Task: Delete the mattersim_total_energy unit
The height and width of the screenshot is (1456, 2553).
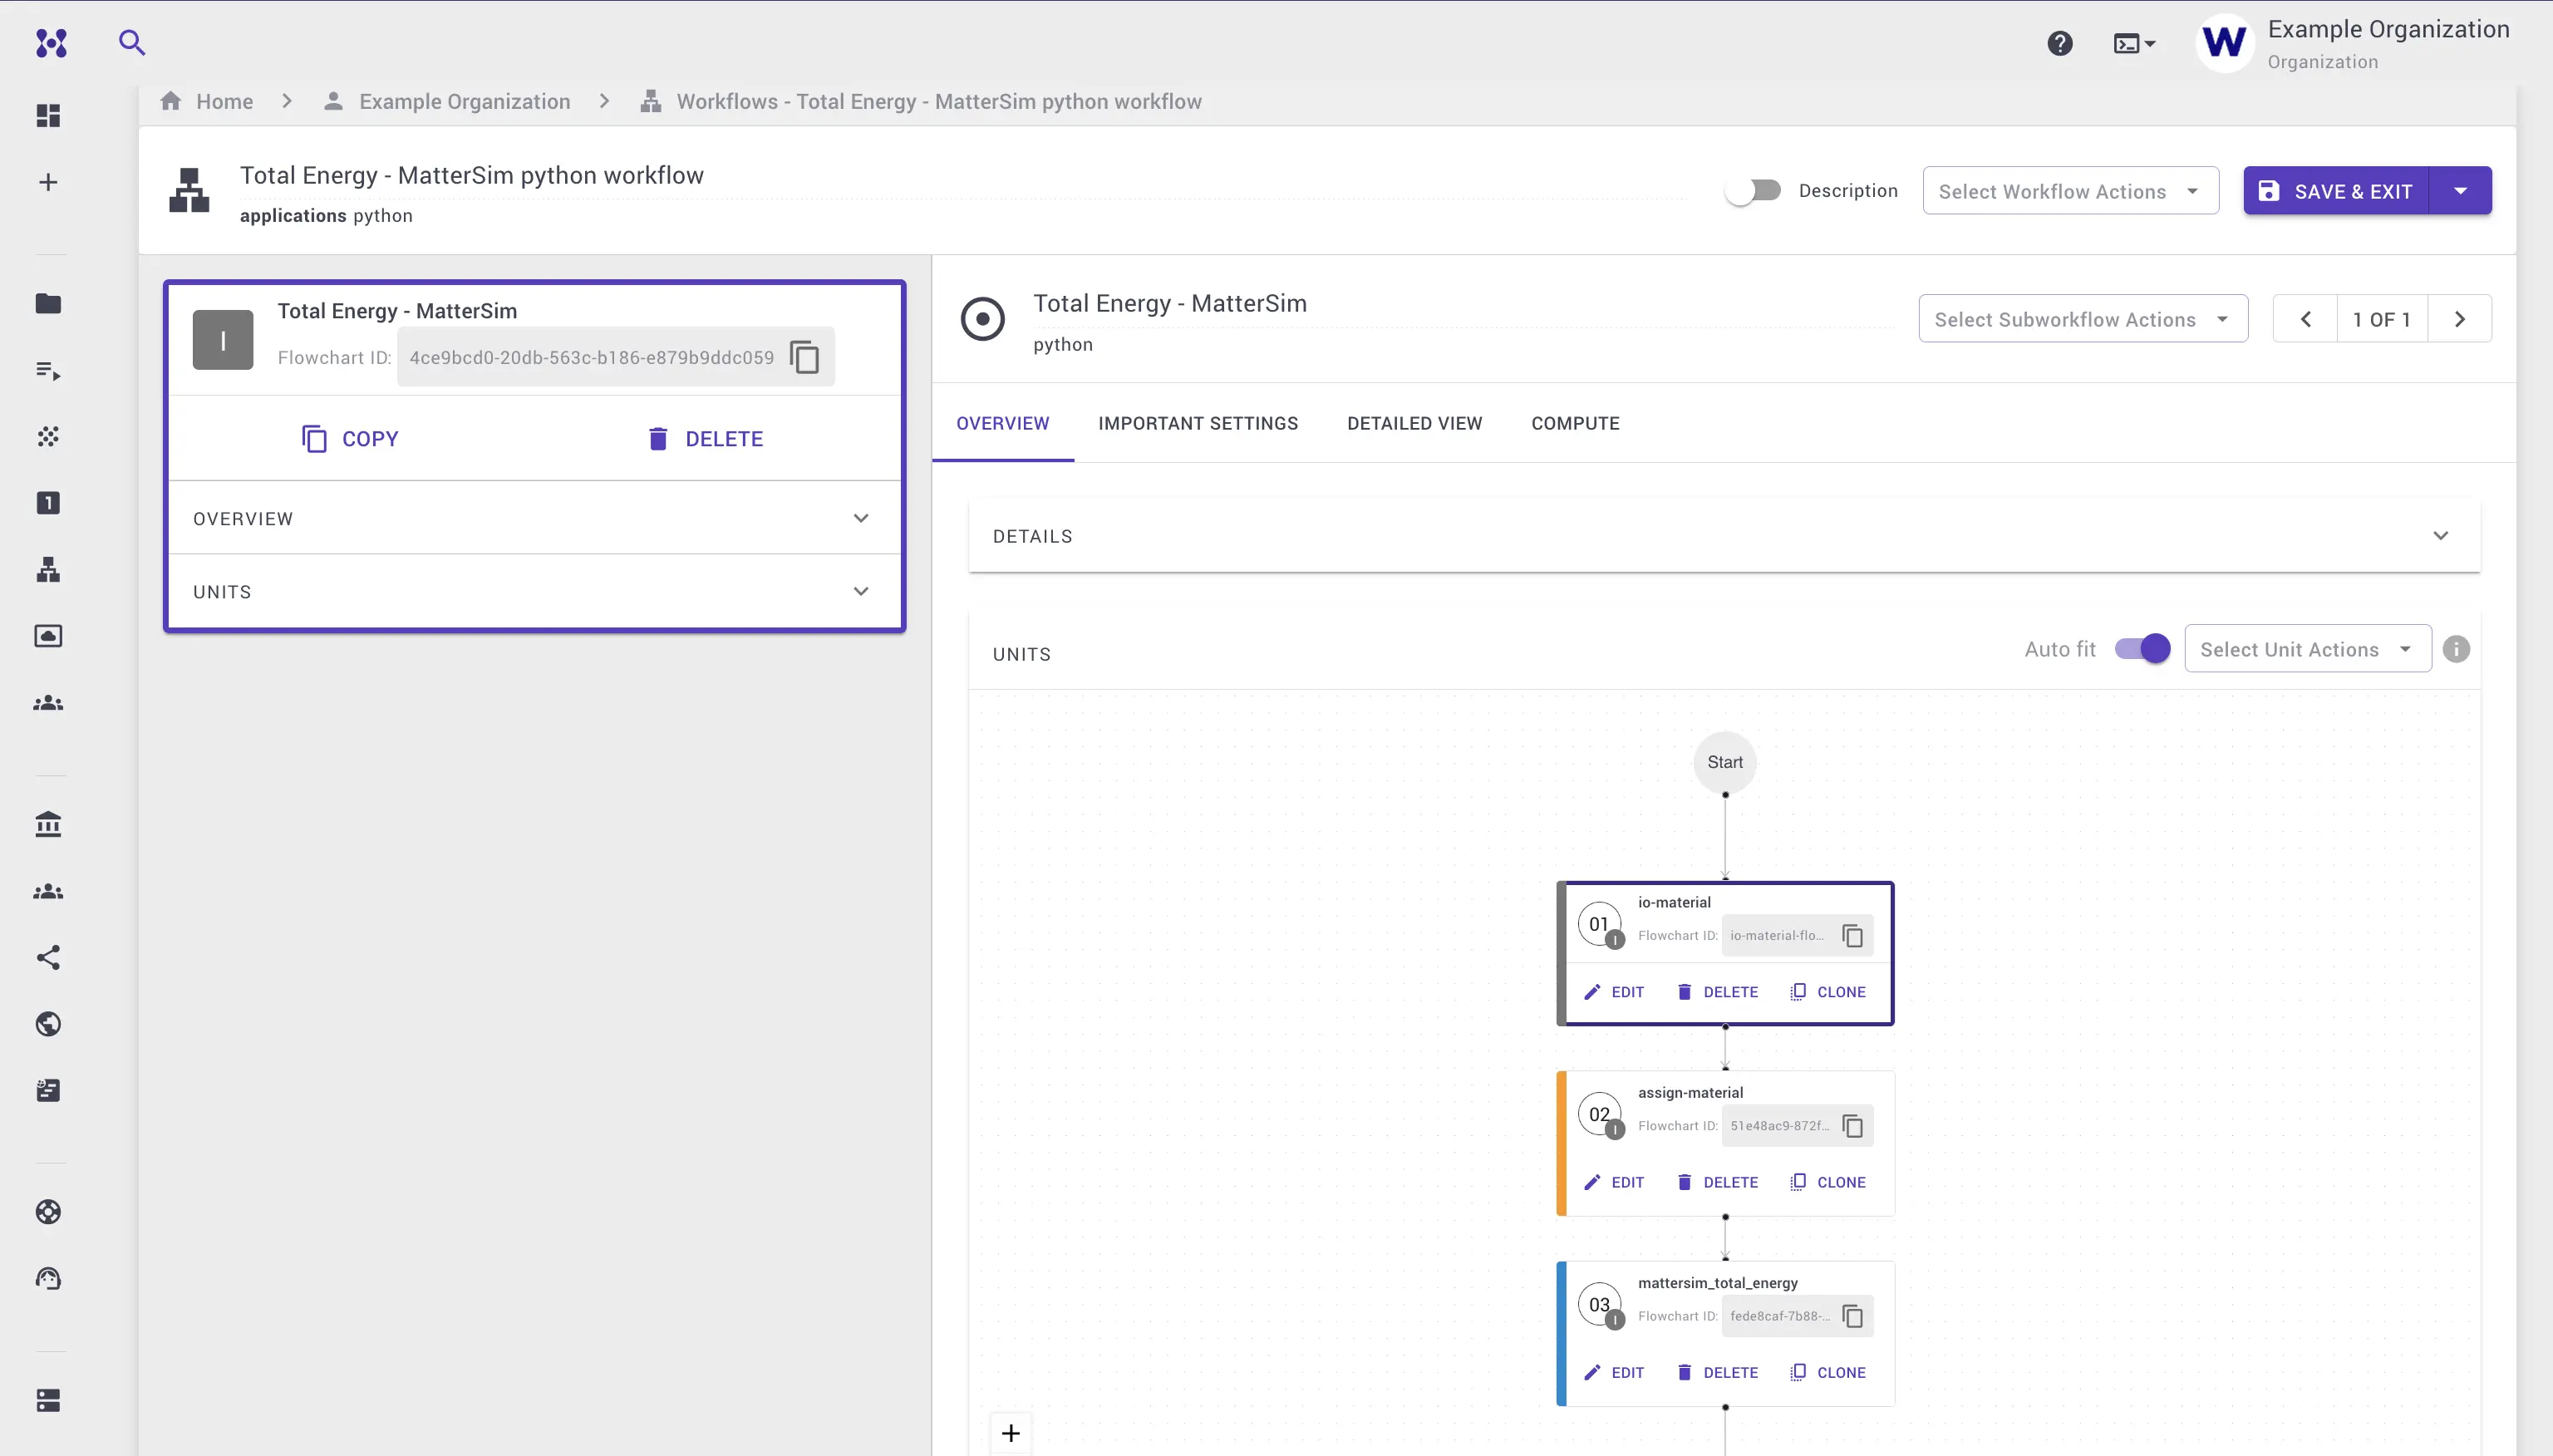Action: (1716, 1373)
